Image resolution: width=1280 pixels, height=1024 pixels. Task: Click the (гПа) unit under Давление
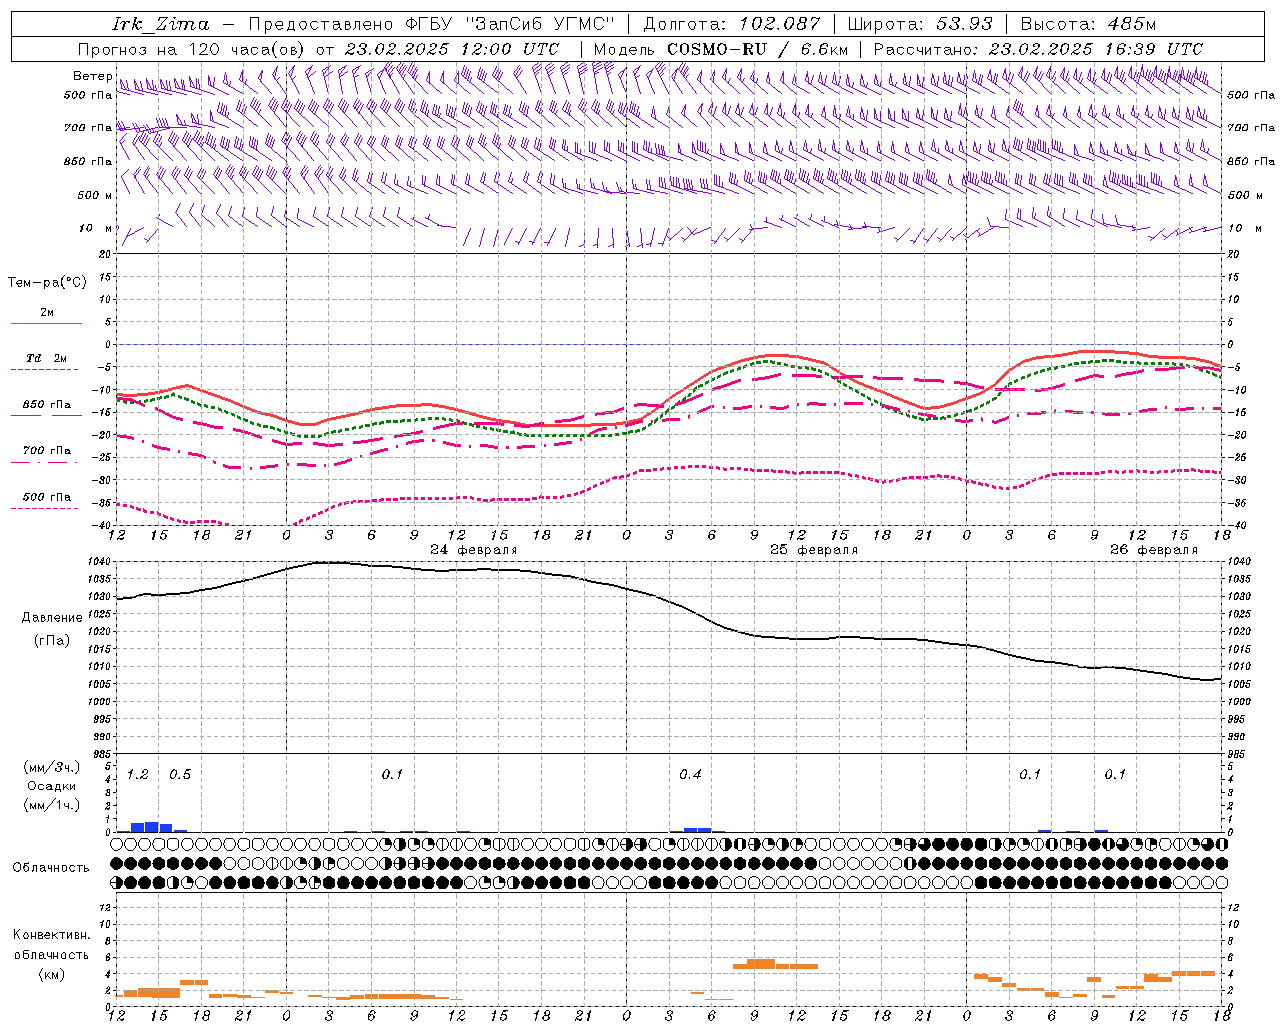pyautogui.click(x=50, y=641)
